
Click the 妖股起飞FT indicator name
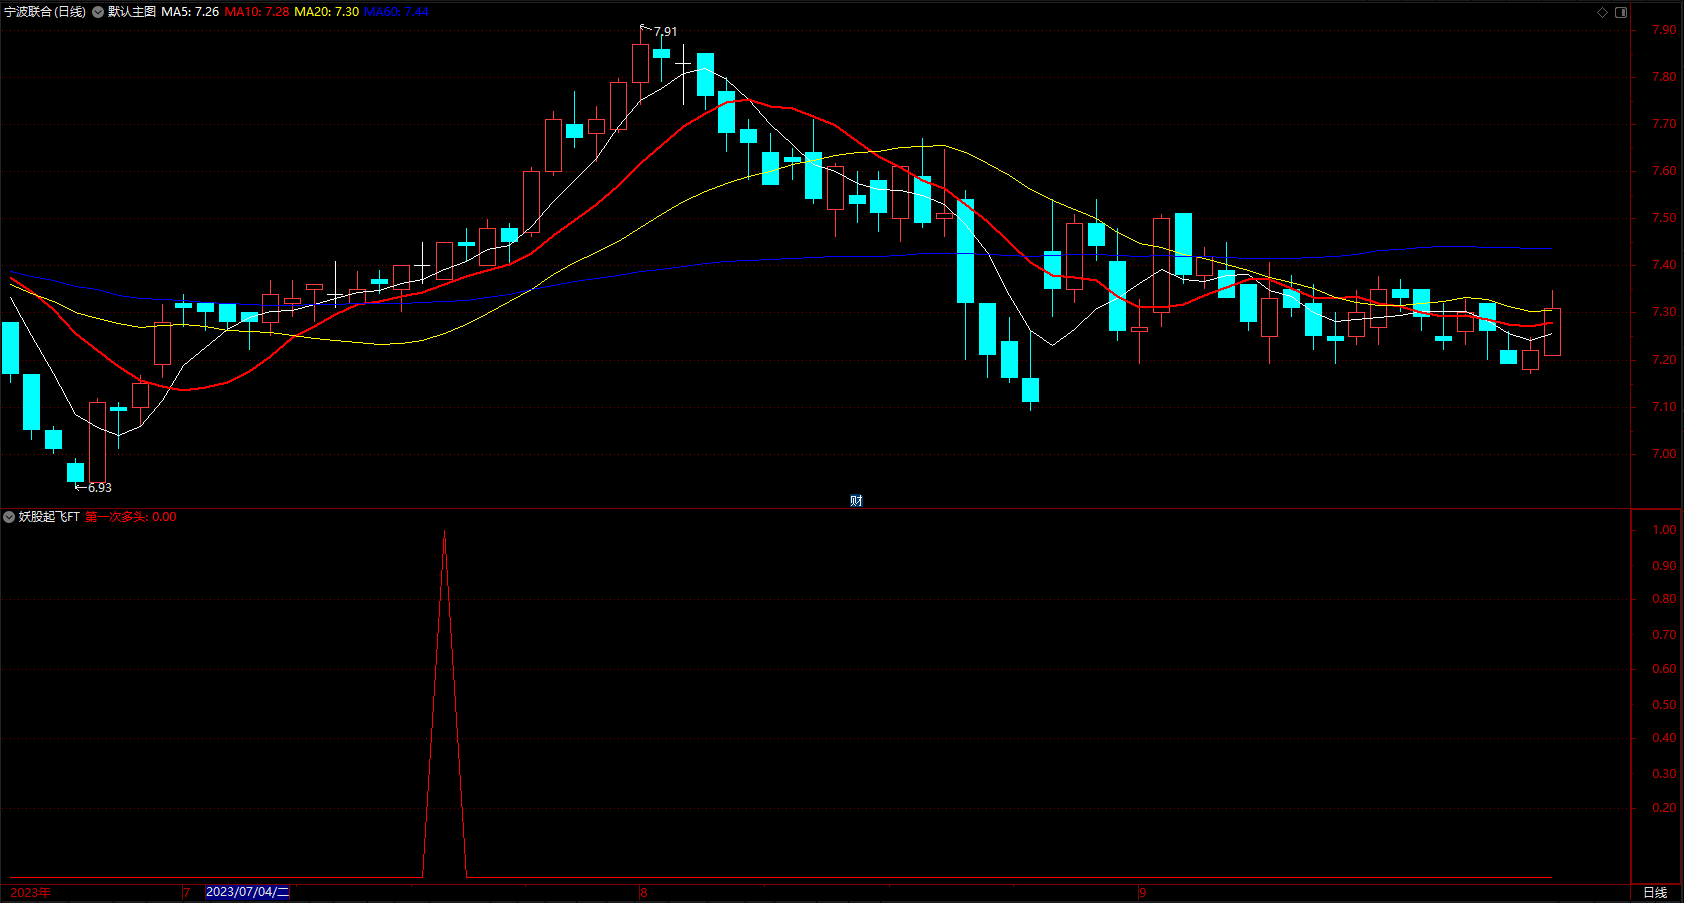[49, 517]
